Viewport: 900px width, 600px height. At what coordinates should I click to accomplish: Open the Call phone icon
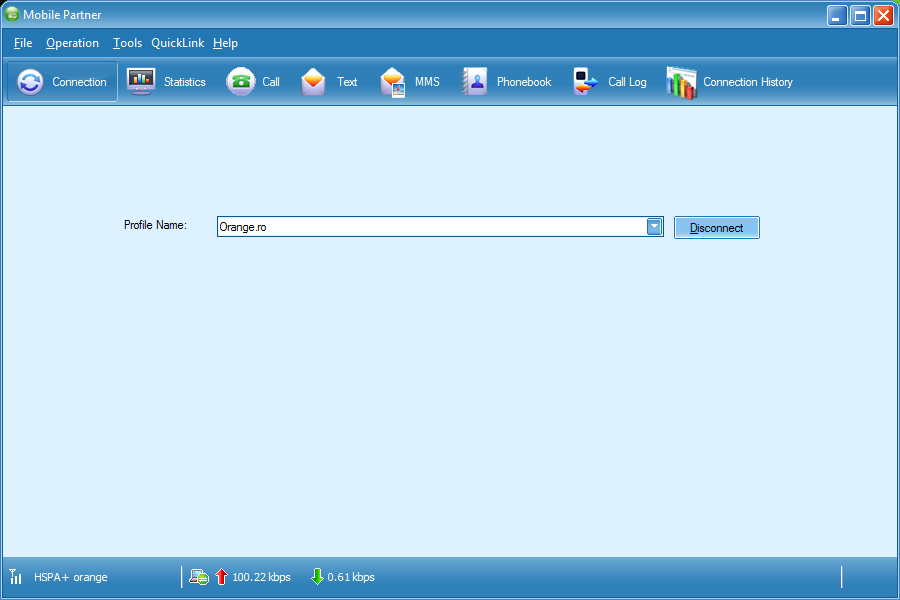pyautogui.click(x=241, y=82)
